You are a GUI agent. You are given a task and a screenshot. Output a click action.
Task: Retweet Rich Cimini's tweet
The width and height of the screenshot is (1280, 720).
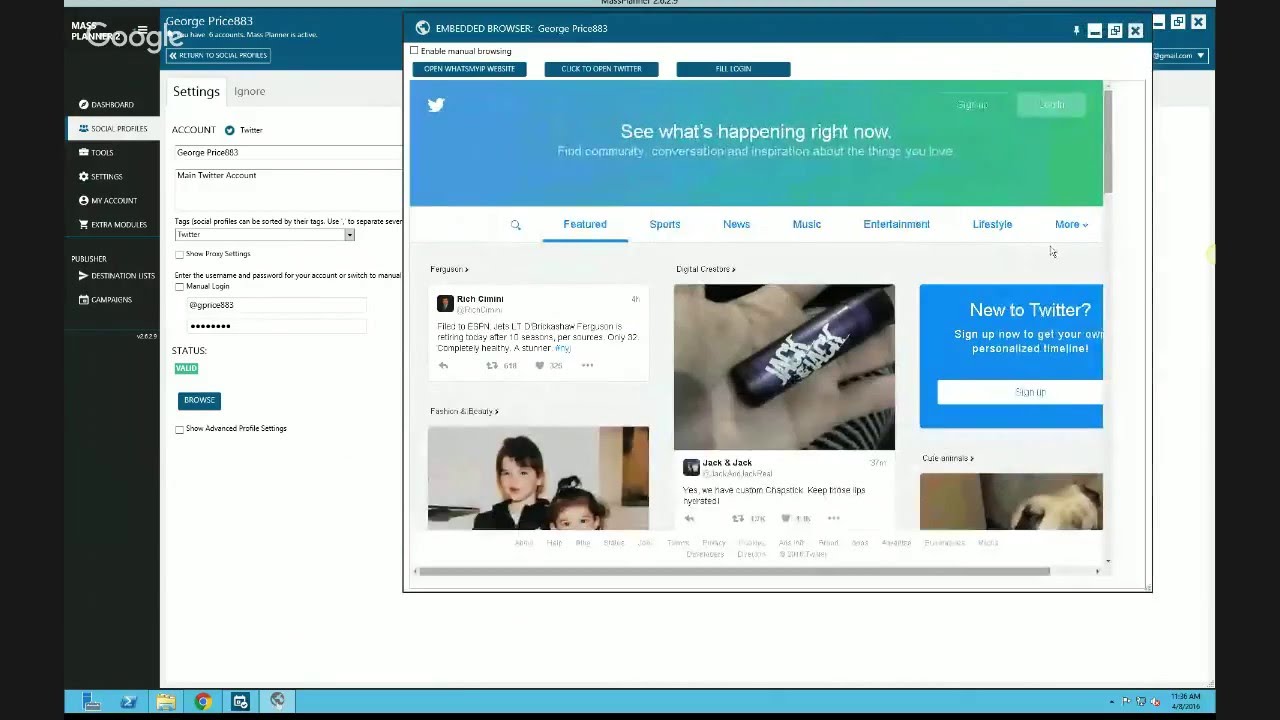(492, 366)
